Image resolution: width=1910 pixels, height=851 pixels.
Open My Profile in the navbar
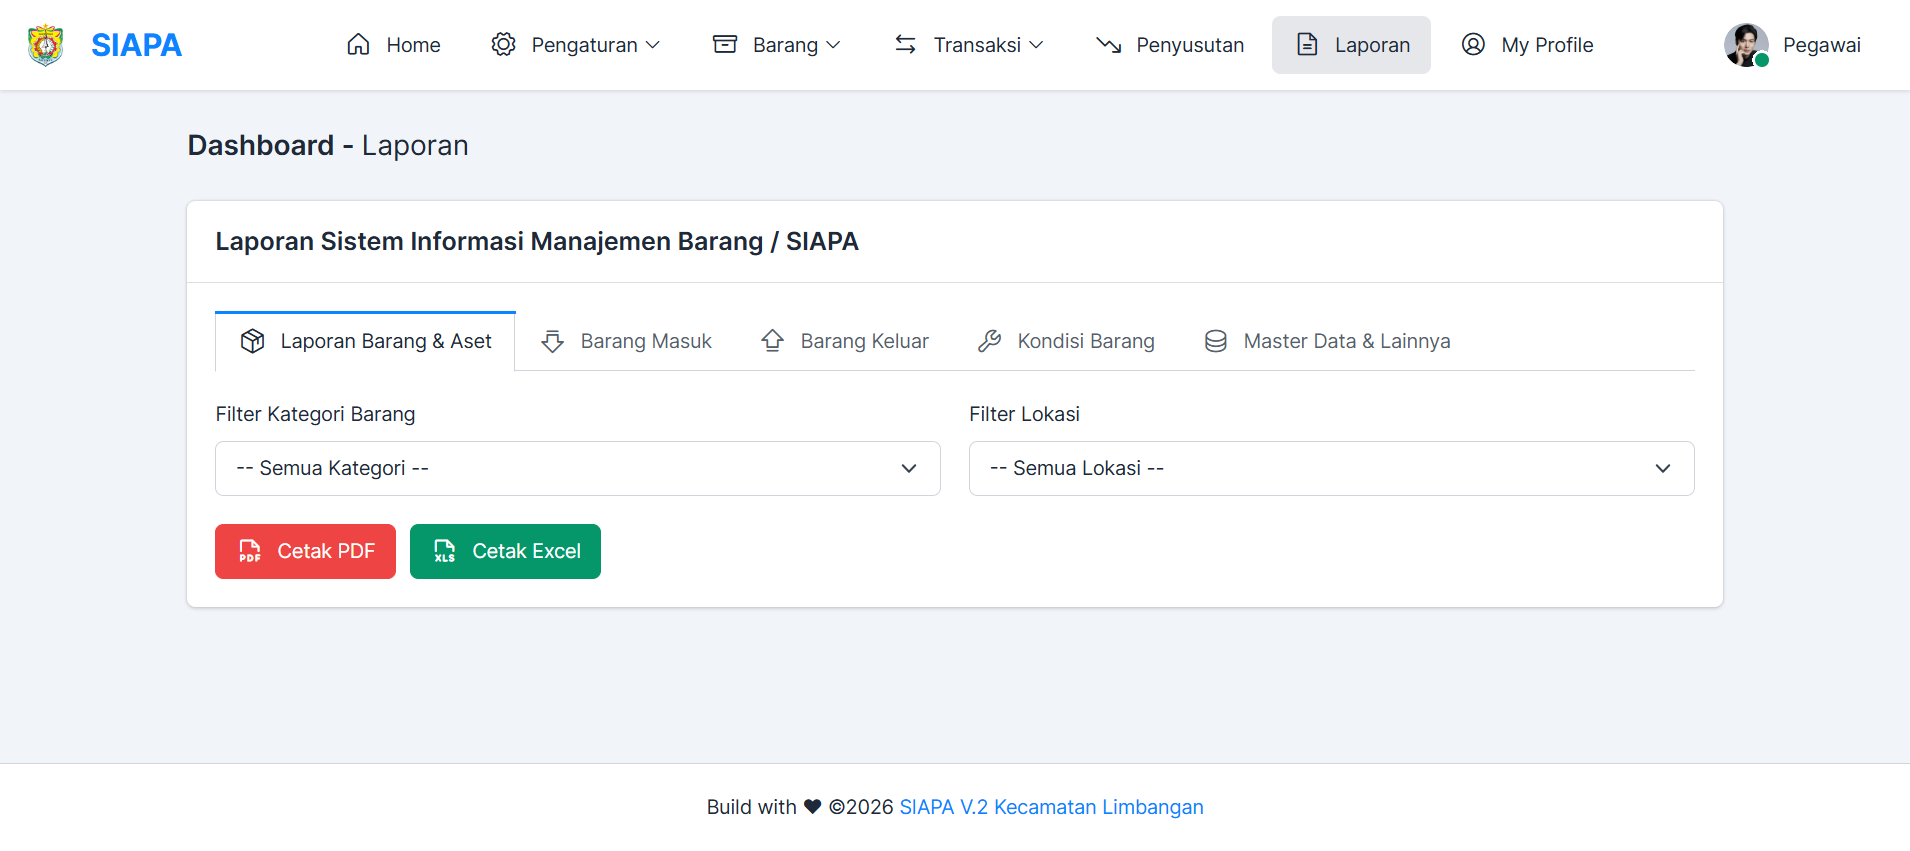click(1527, 45)
